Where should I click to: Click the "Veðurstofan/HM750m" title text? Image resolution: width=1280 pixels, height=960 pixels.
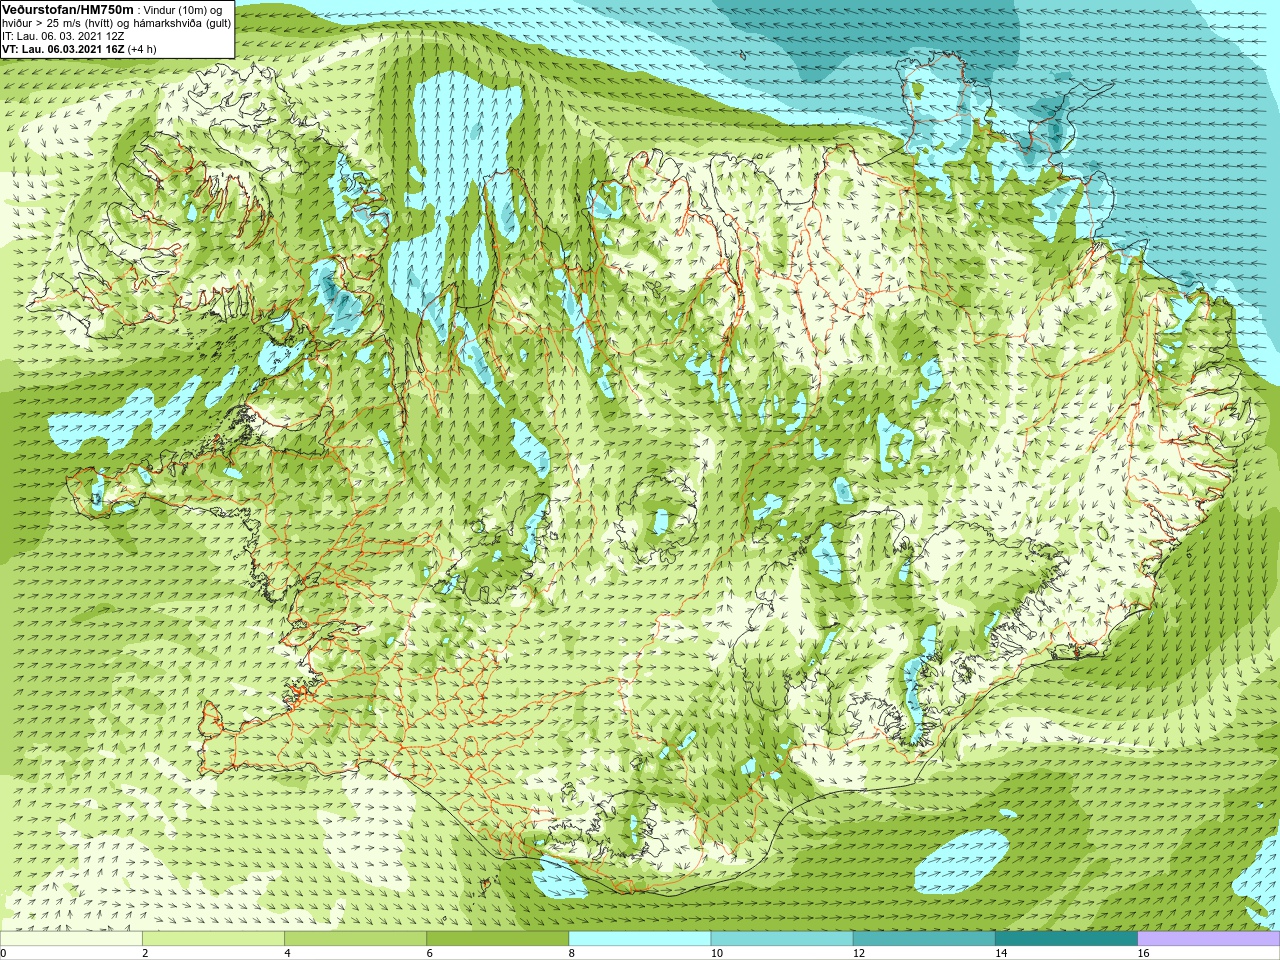pos(67,9)
